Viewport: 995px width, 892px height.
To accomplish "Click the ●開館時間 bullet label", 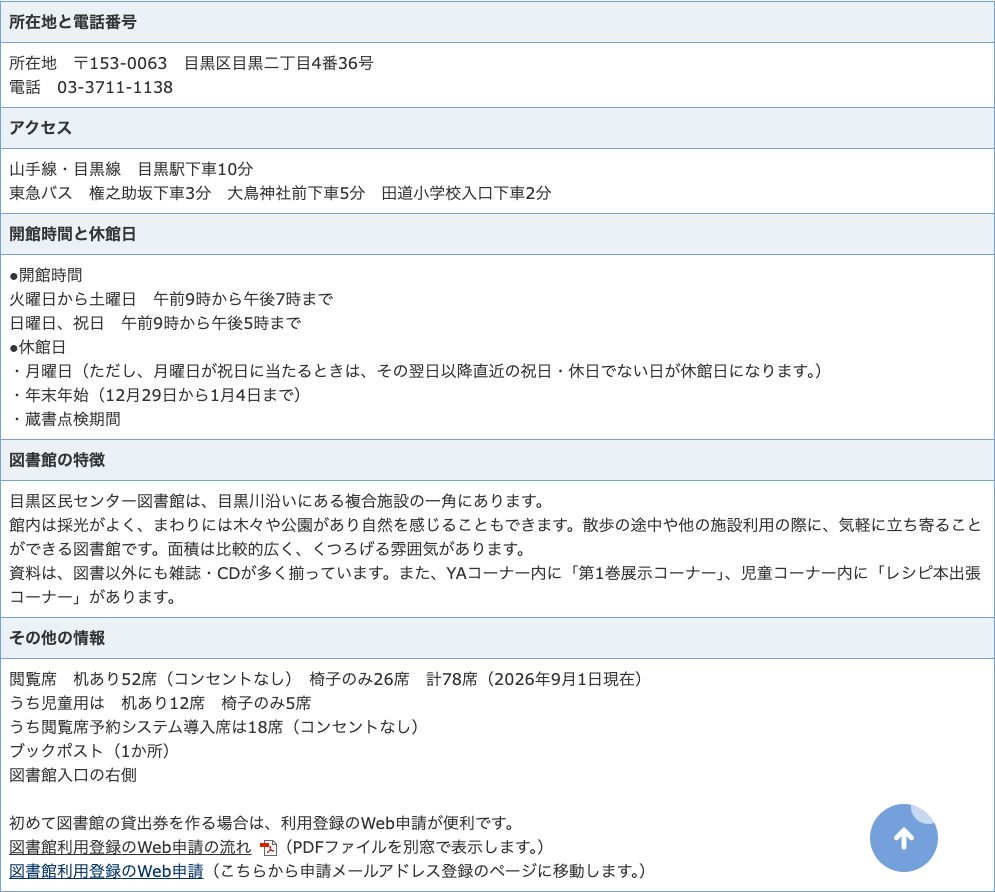I will tap(46, 275).
